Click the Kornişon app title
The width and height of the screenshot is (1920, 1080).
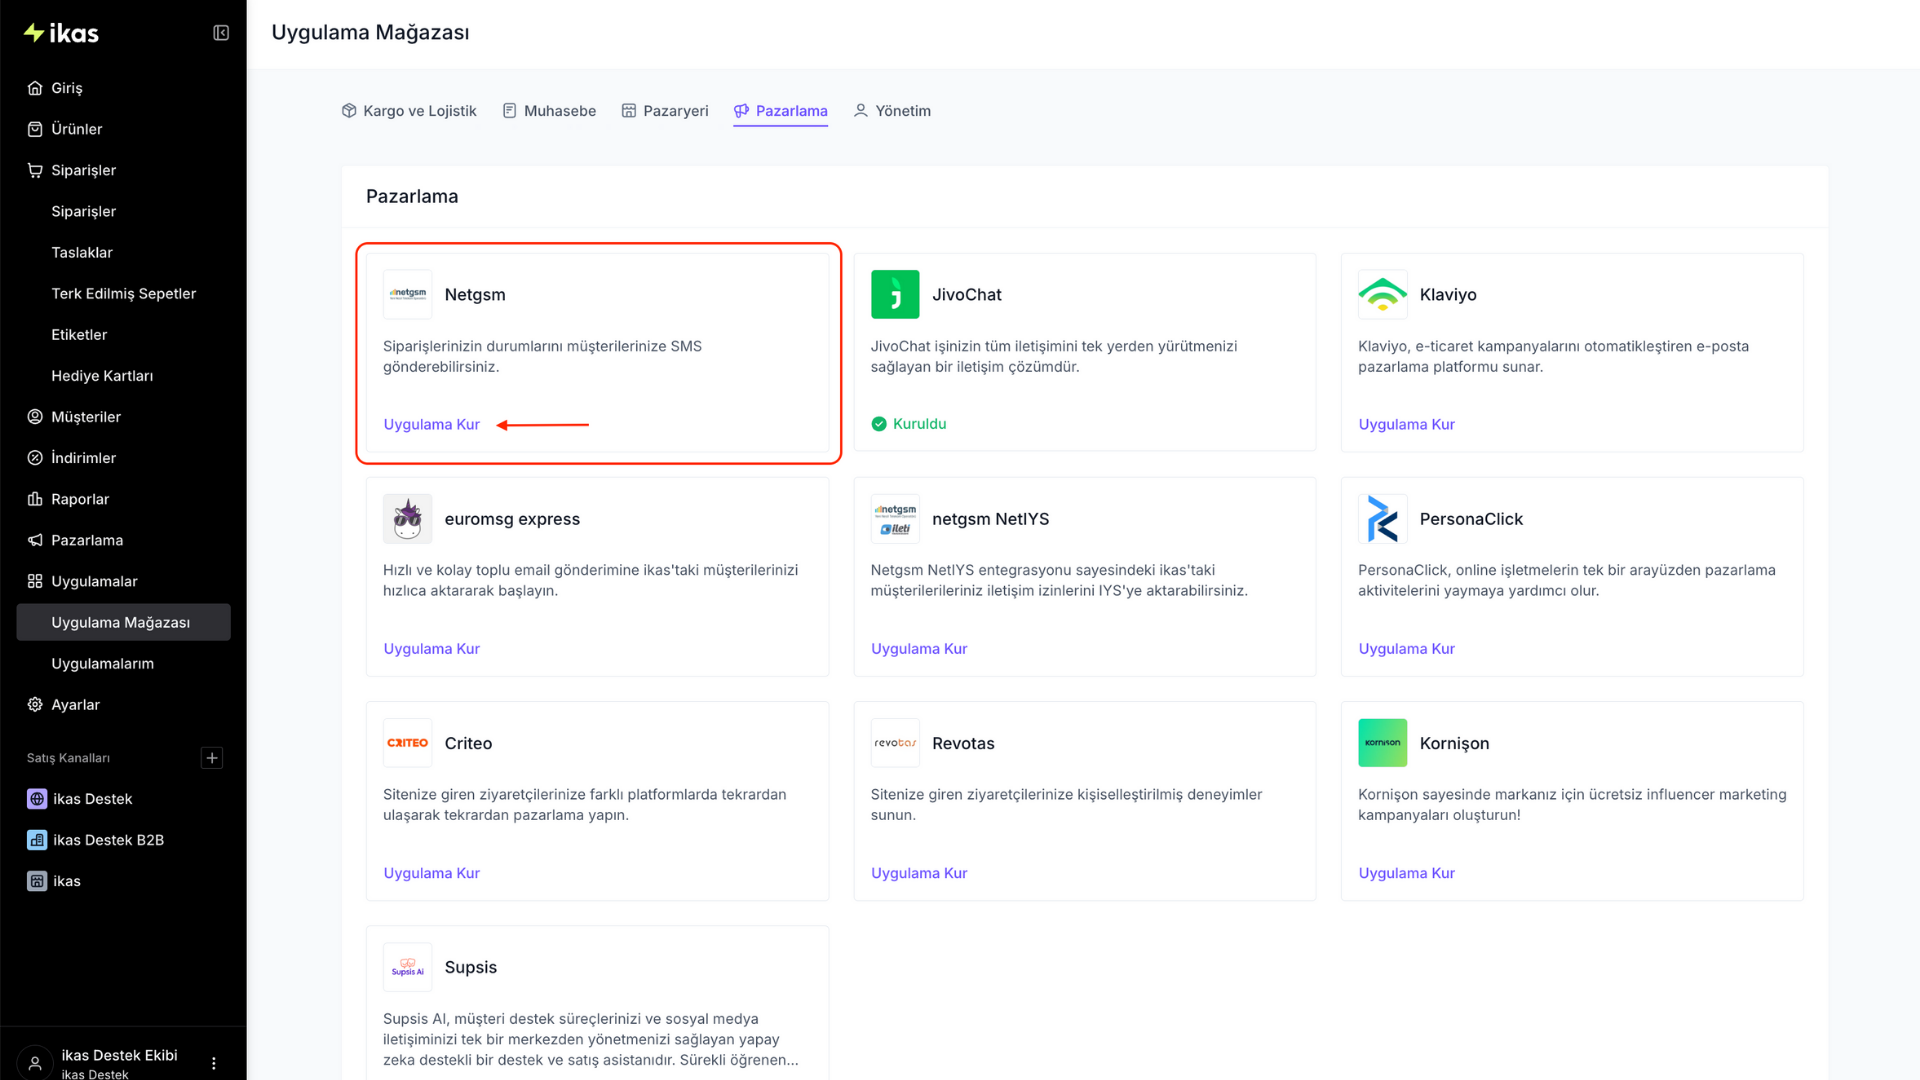pyautogui.click(x=1454, y=742)
